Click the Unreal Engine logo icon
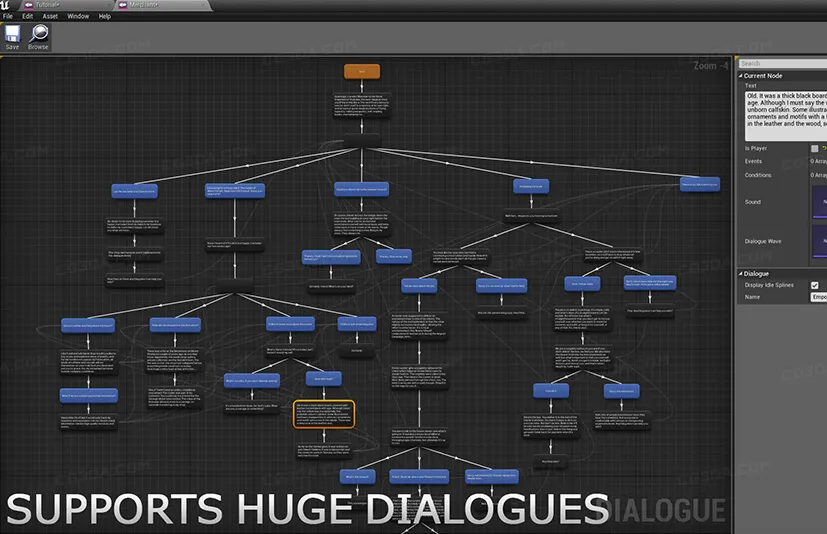The height and width of the screenshot is (534, 827). [x=5, y=5]
